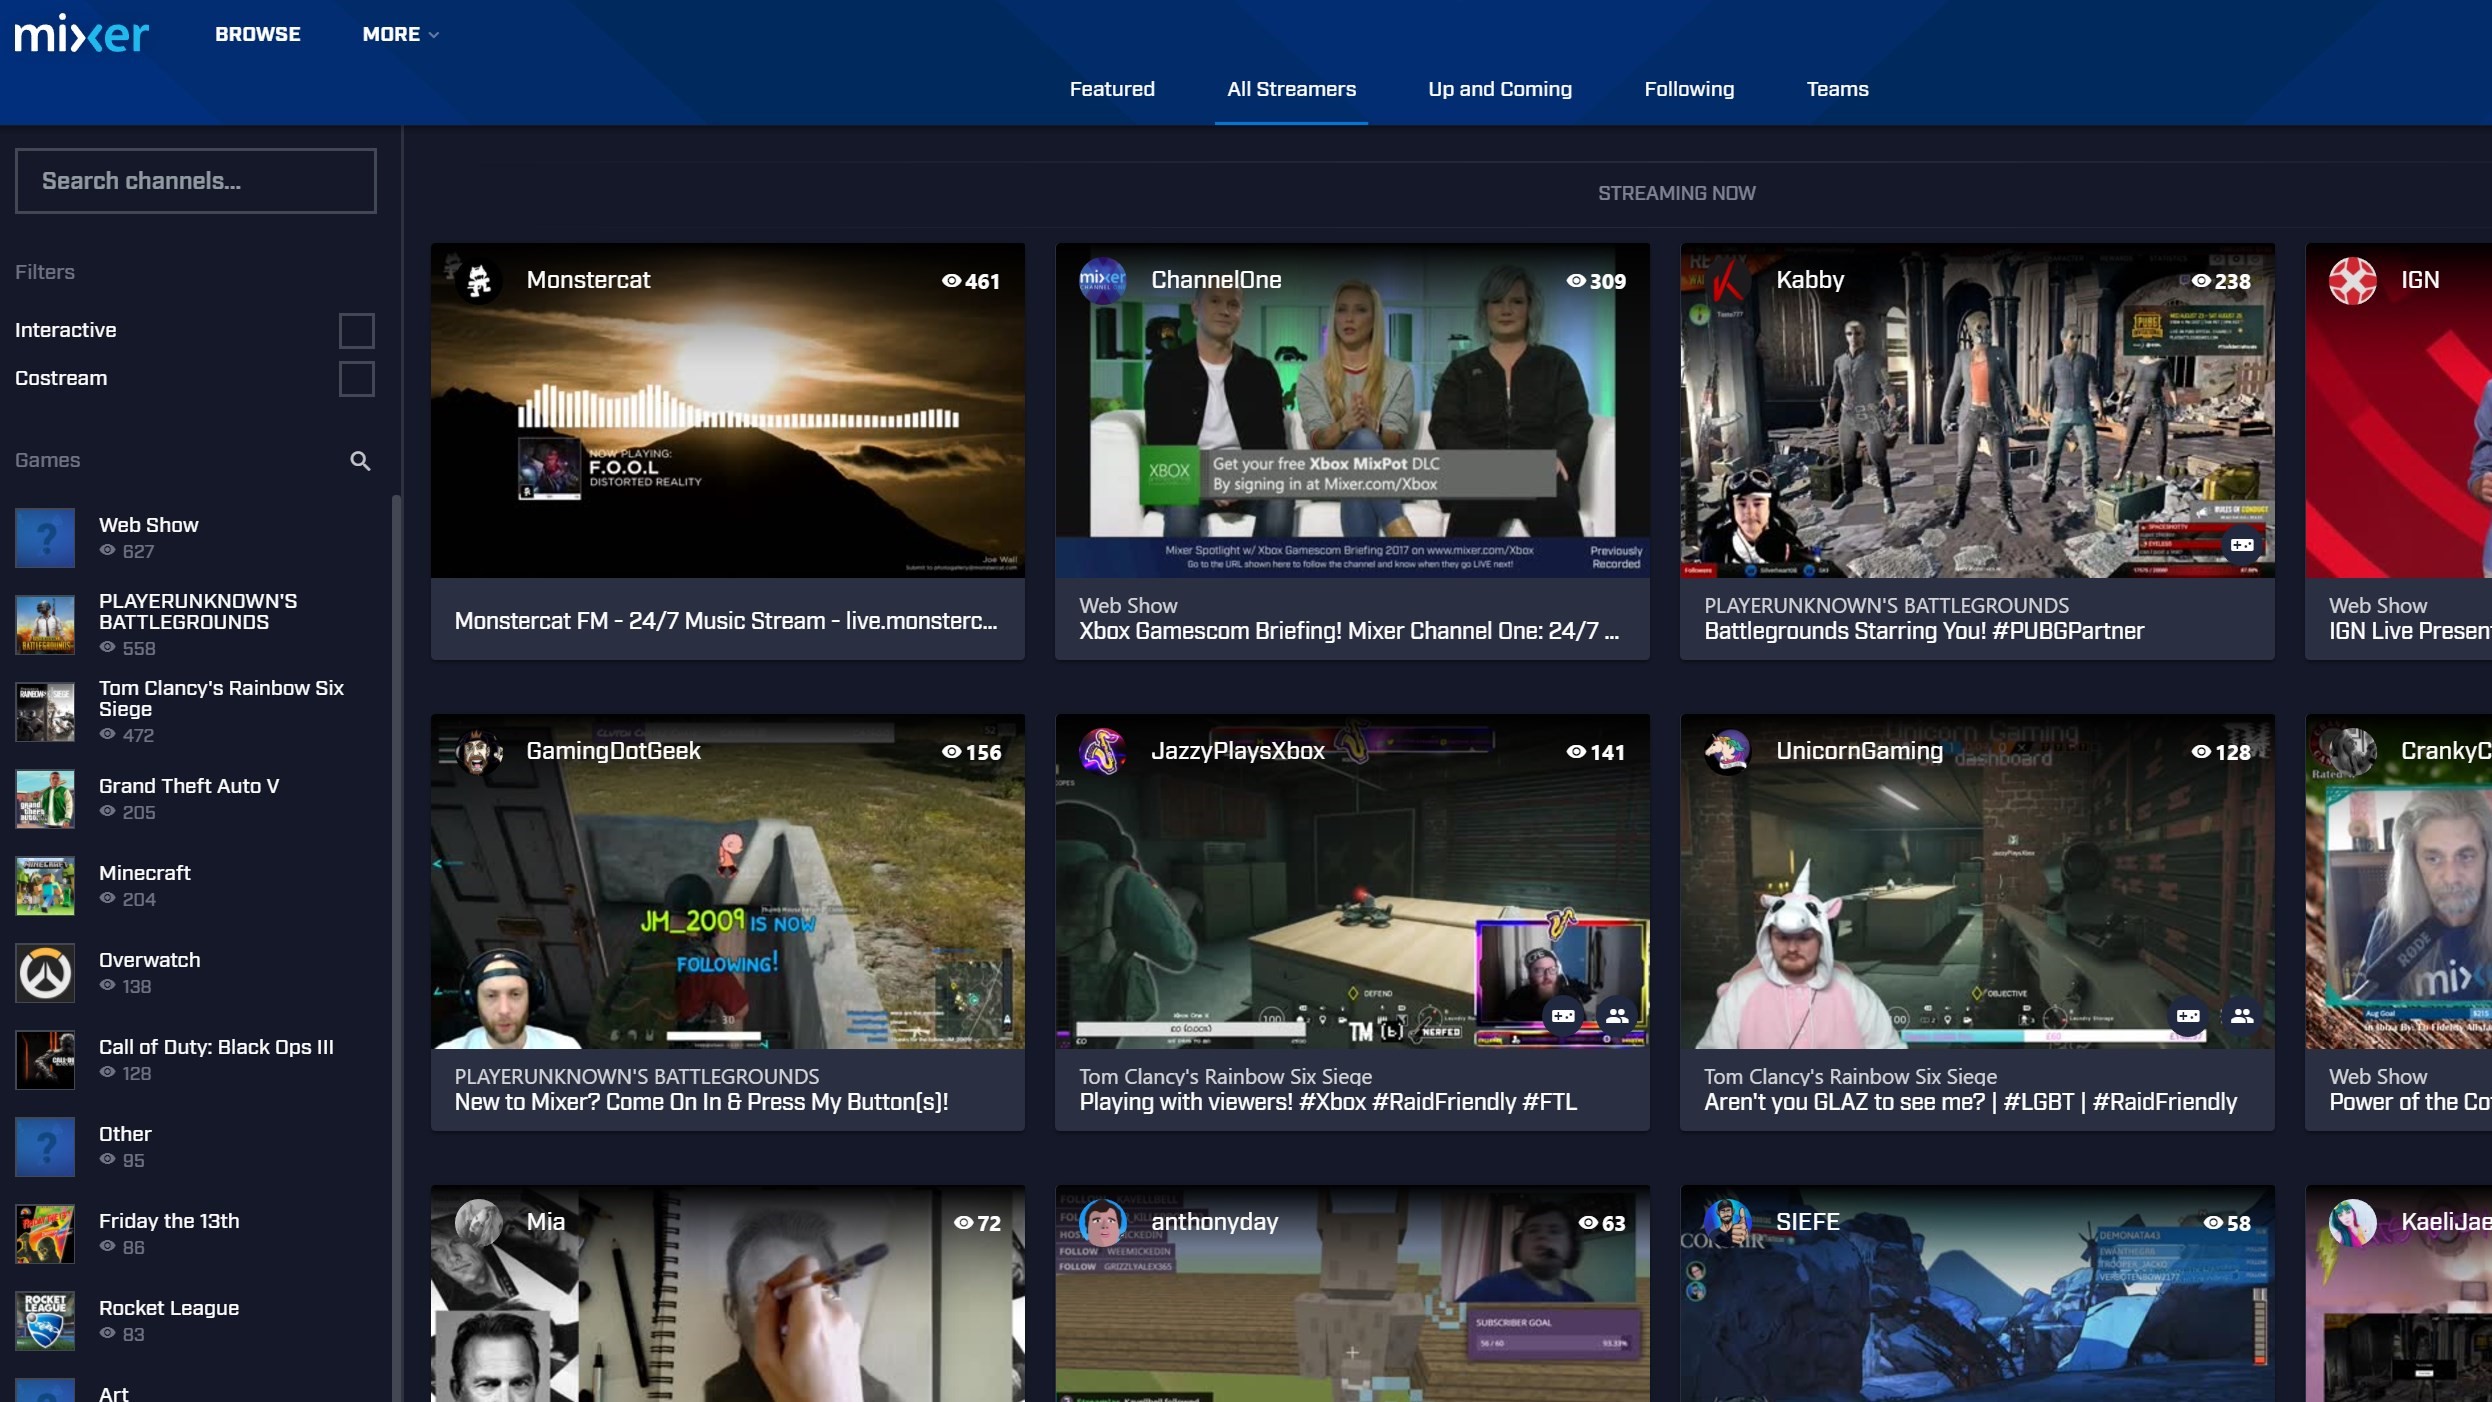Open the Teams tab

pyautogui.click(x=1837, y=89)
